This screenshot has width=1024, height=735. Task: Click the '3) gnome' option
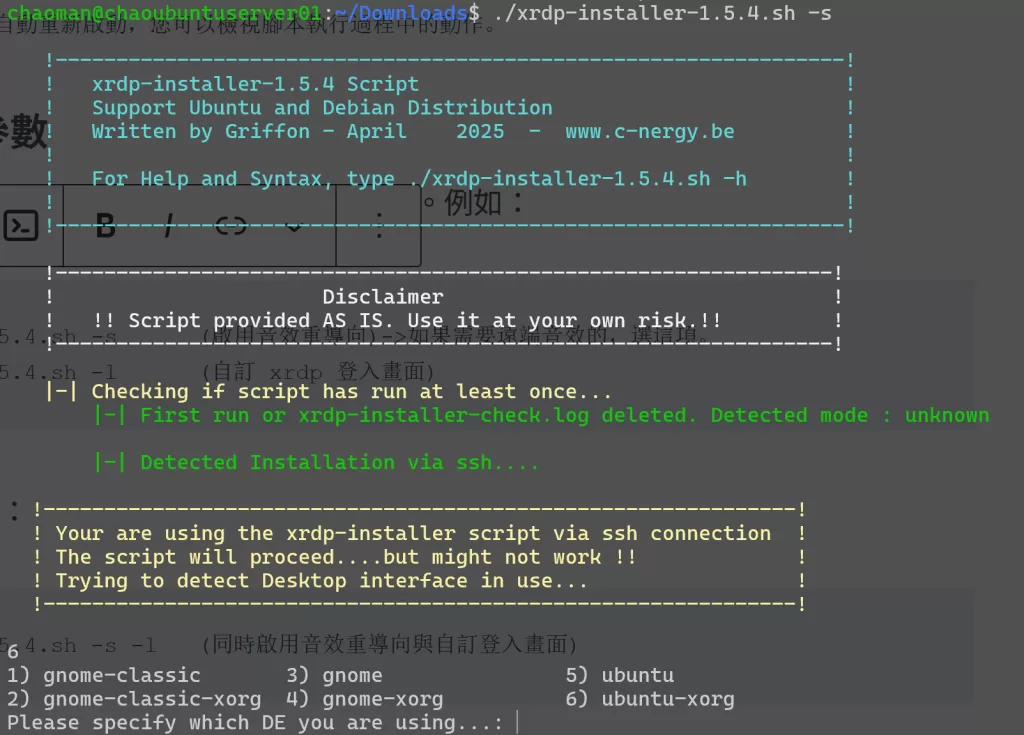point(334,675)
